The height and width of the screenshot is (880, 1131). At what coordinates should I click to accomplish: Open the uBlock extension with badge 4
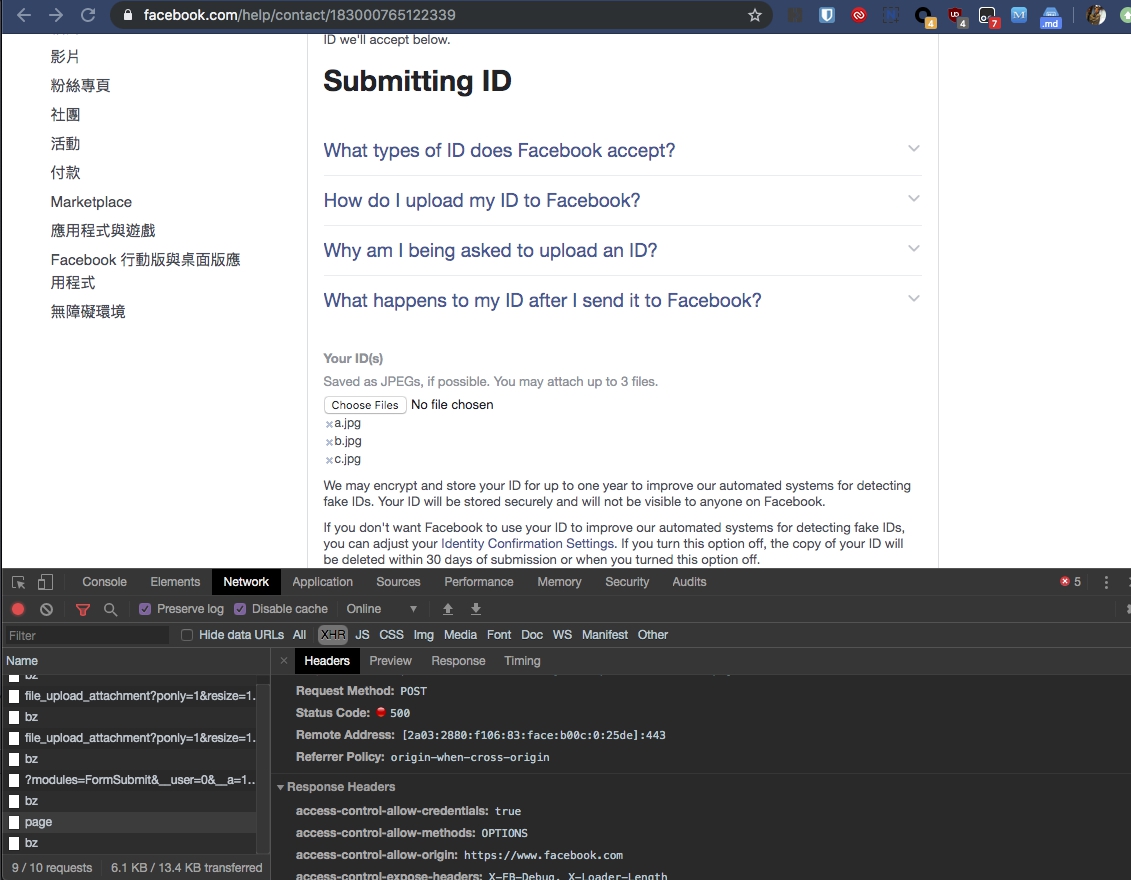956,16
